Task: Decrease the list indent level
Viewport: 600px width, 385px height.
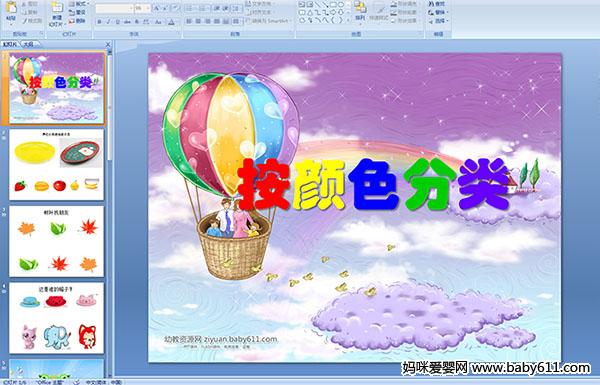Action: click(x=217, y=8)
